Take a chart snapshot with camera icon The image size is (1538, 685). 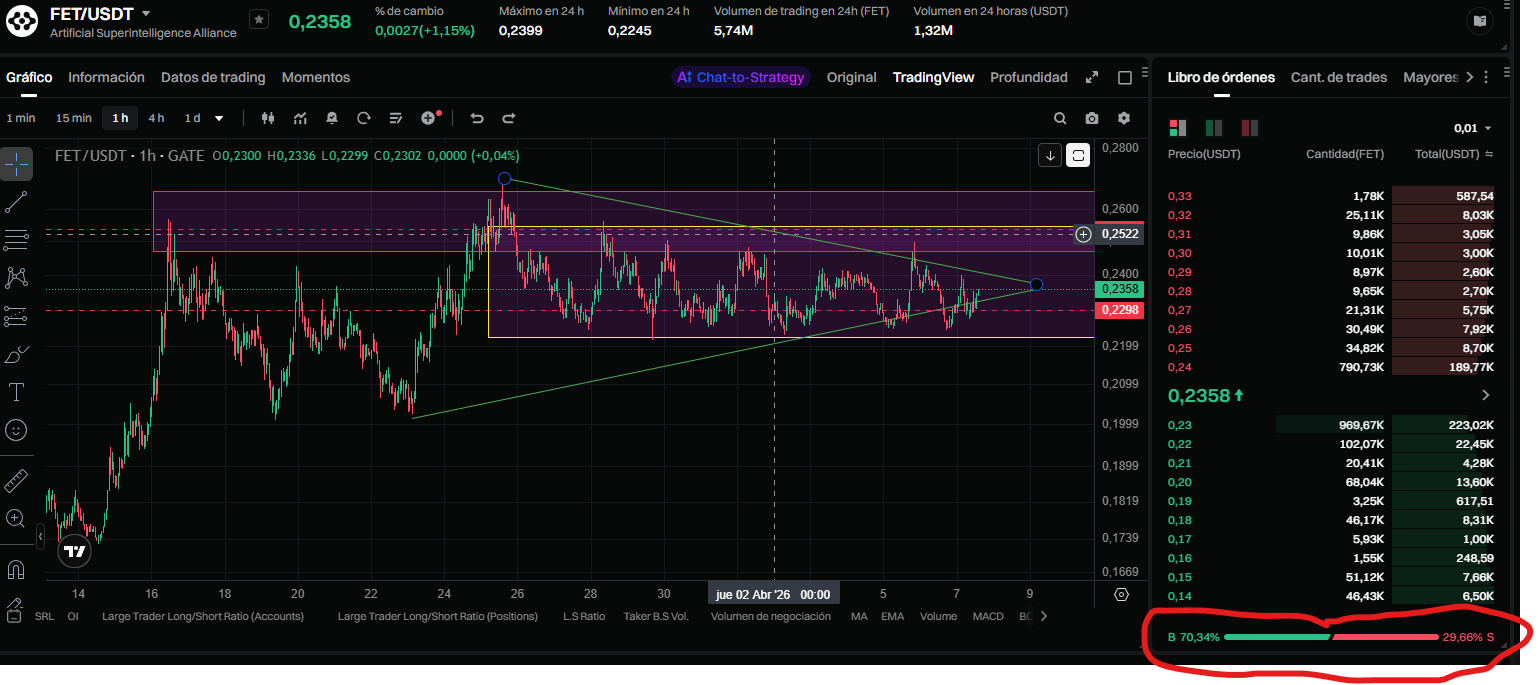point(1092,118)
